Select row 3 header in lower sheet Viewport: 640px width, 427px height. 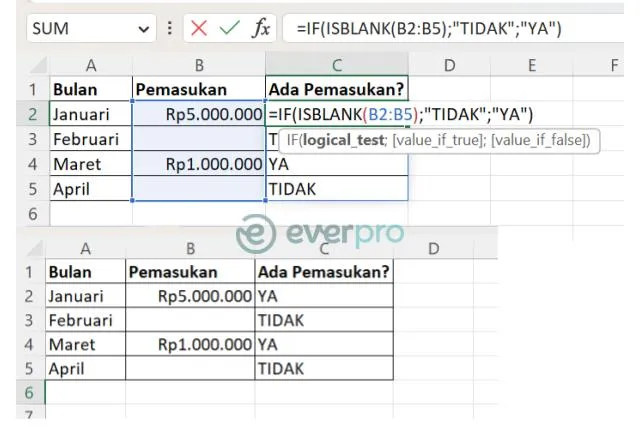[29, 320]
